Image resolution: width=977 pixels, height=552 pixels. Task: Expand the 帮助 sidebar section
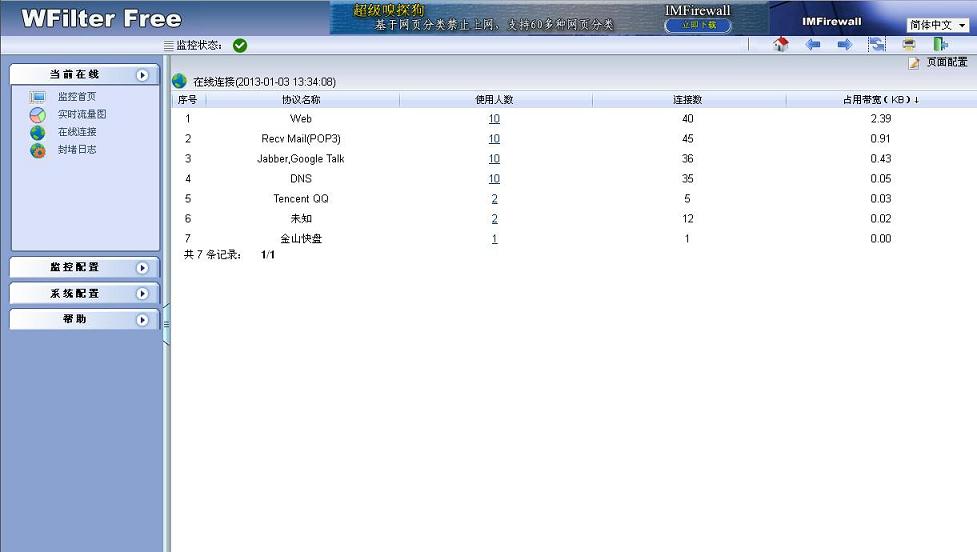(142, 320)
